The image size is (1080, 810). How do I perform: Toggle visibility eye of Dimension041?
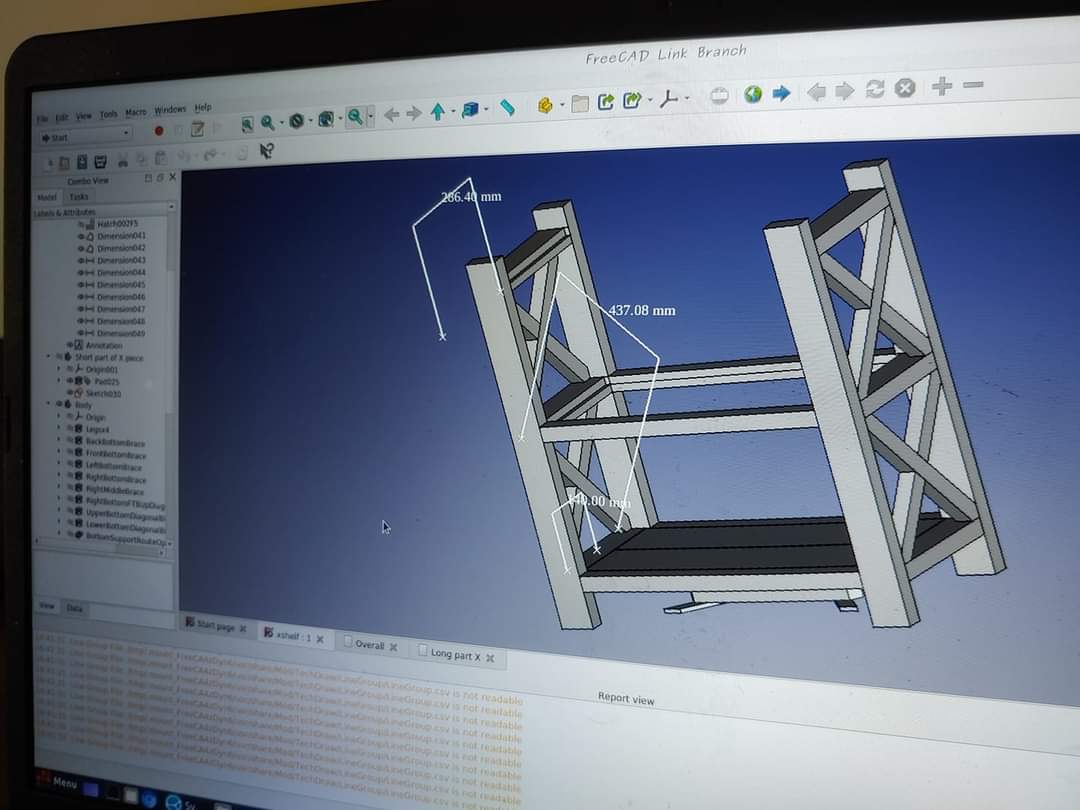pyautogui.click(x=82, y=236)
